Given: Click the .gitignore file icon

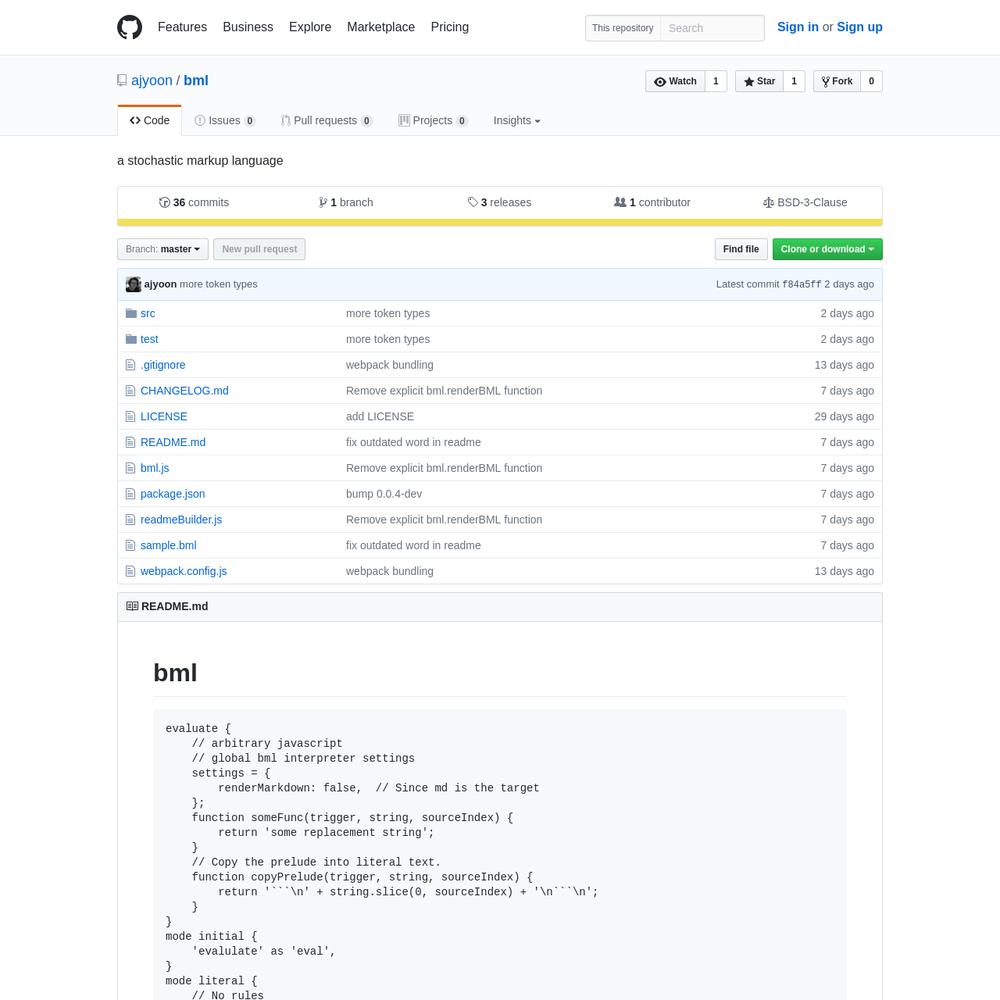Looking at the screenshot, I should click(x=130, y=365).
